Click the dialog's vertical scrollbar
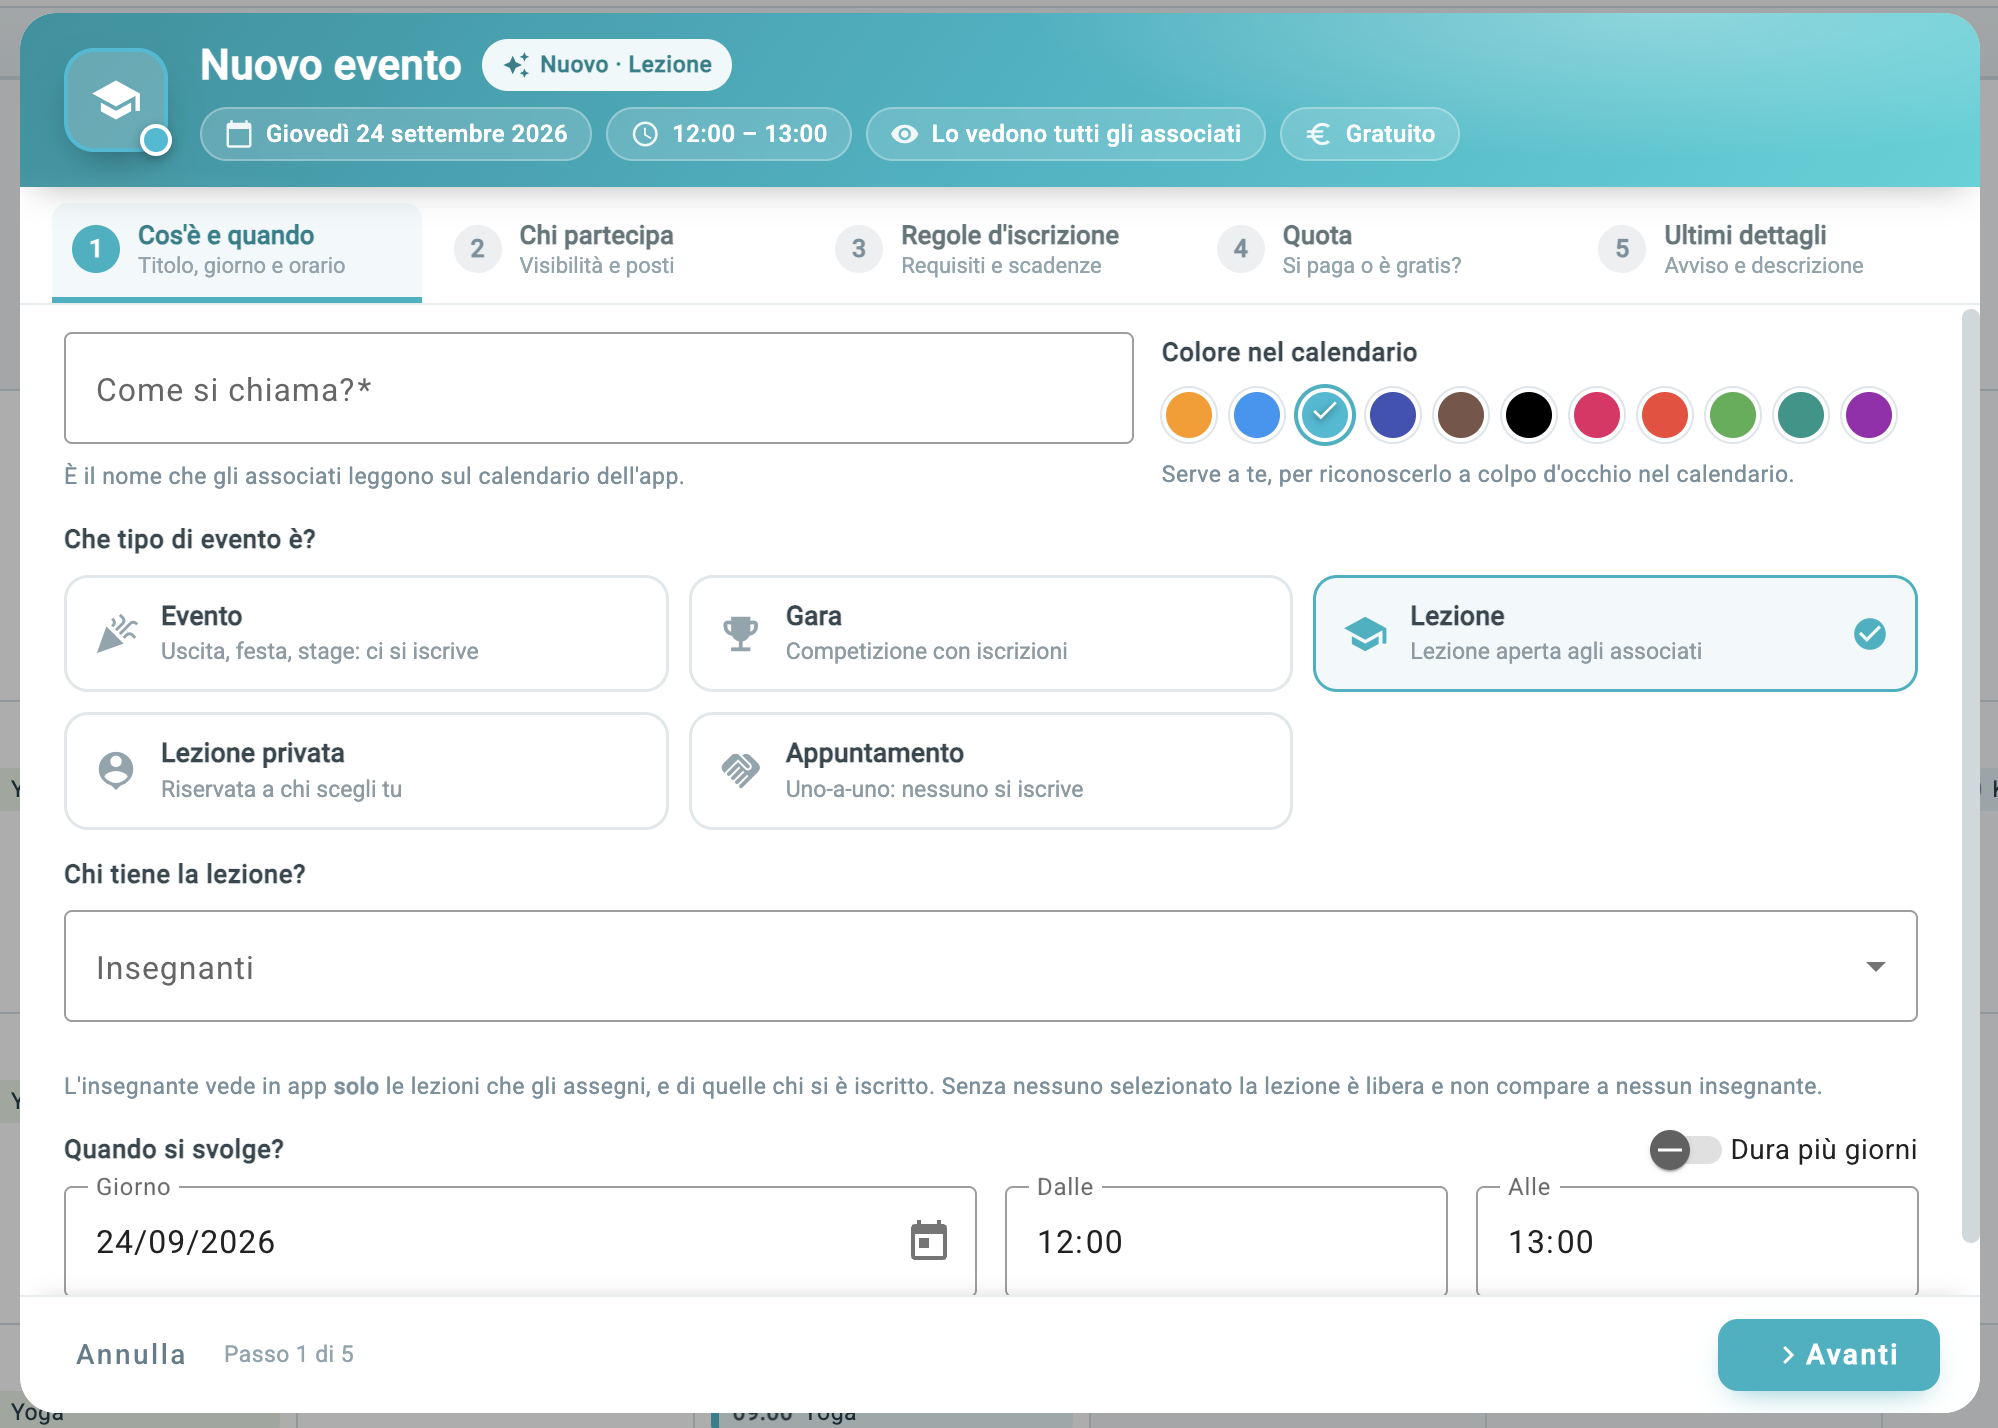The height and width of the screenshot is (1428, 1998). [x=1970, y=776]
